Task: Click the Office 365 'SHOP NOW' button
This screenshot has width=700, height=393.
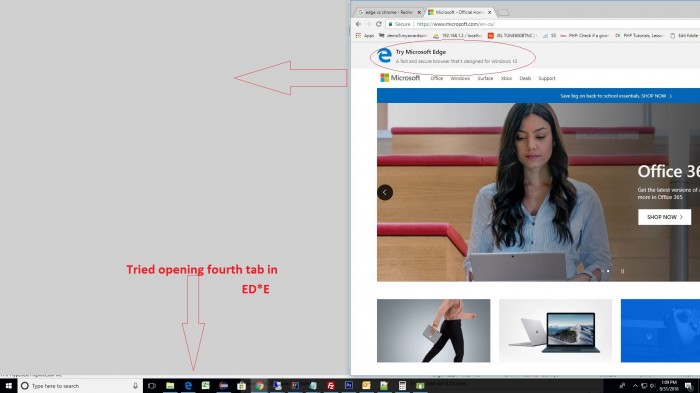Action: point(664,217)
